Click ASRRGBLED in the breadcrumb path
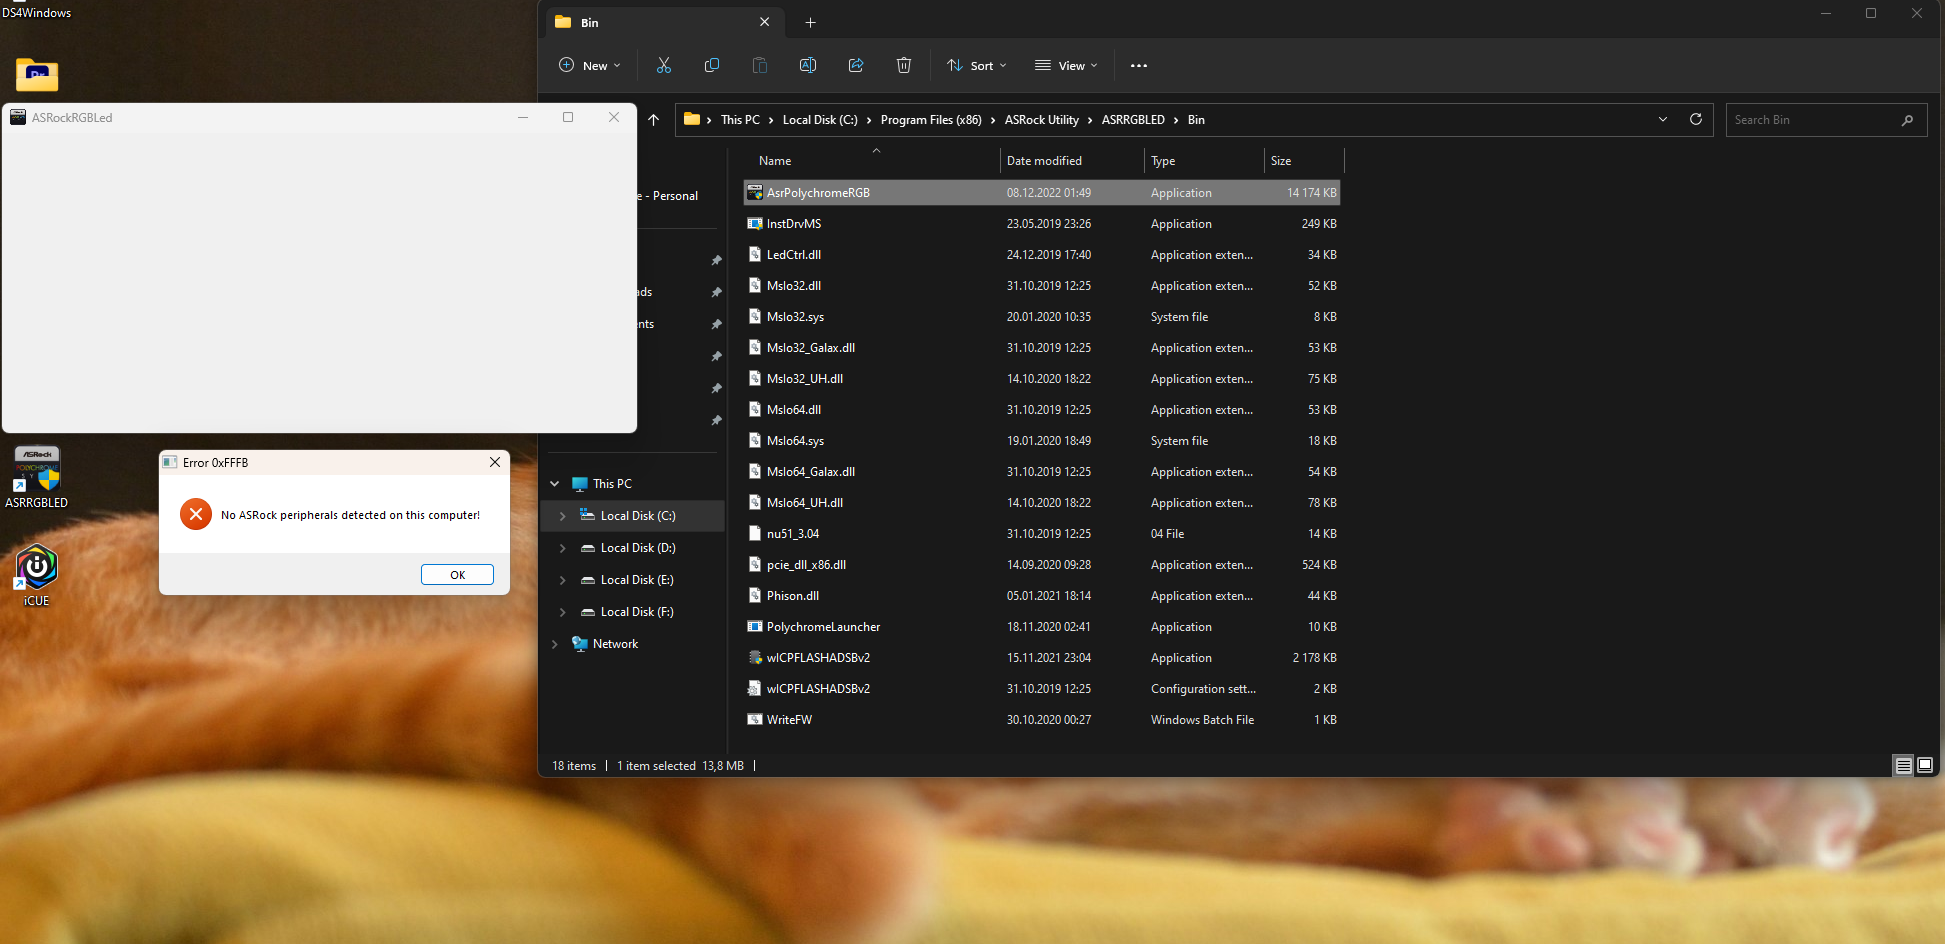Image resolution: width=1945 pixels, height=944 pixels. (x=1133, y=120)
